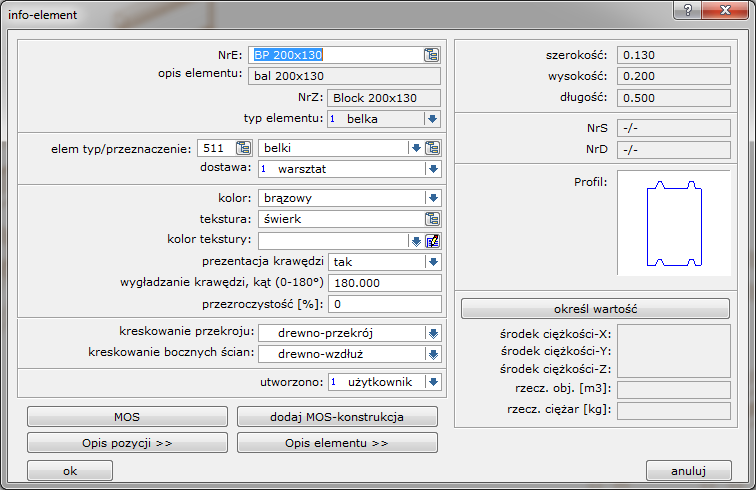
Task: Expand the kolor brązowy dropdown
Action: [432, 198]
